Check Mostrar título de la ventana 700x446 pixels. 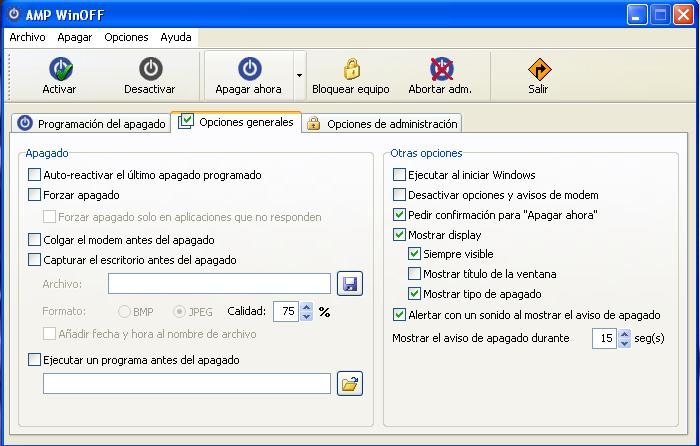(x=414, y=274)
